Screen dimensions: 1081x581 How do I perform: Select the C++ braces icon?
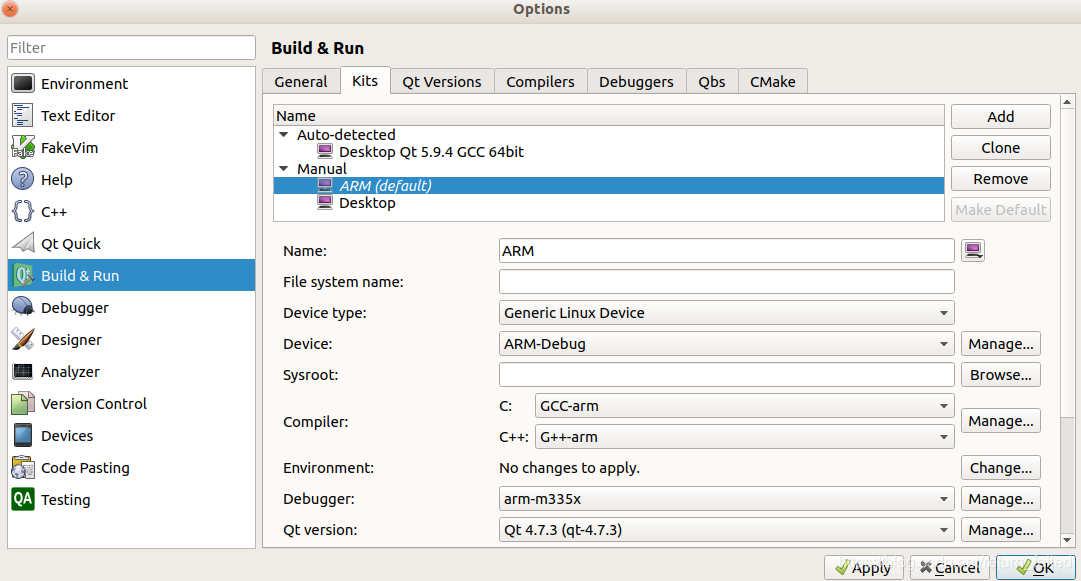click(23, 212)
